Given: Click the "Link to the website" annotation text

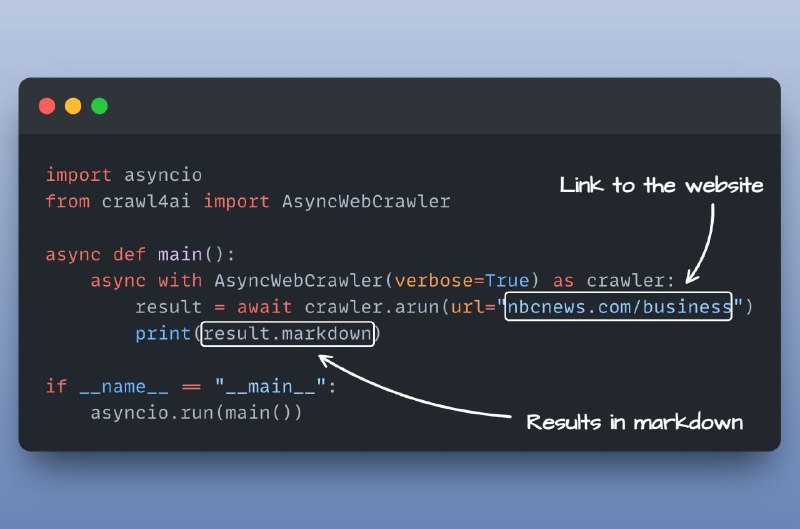Looking at the screenshot, I should 662,185.
